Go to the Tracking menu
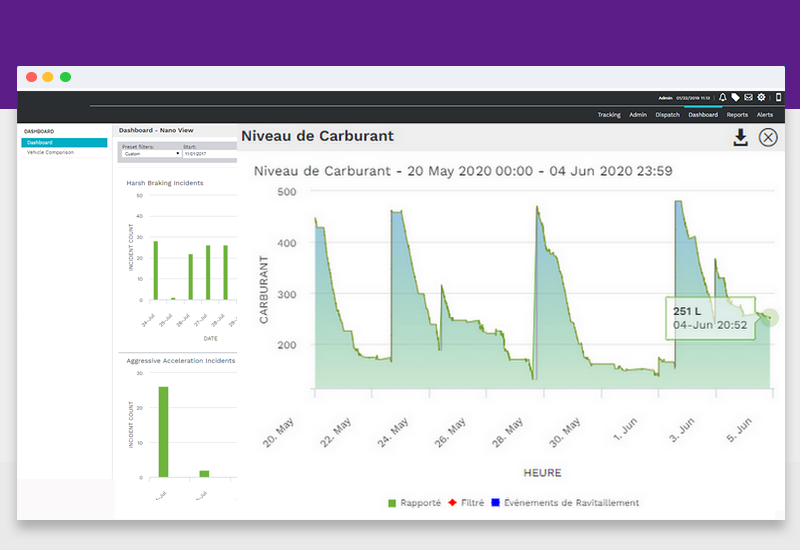 coord(609,115)
